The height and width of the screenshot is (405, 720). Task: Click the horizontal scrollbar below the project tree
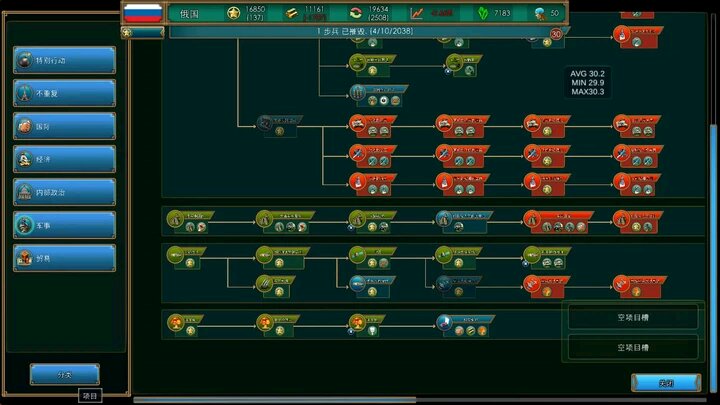(x=275, y=400)
